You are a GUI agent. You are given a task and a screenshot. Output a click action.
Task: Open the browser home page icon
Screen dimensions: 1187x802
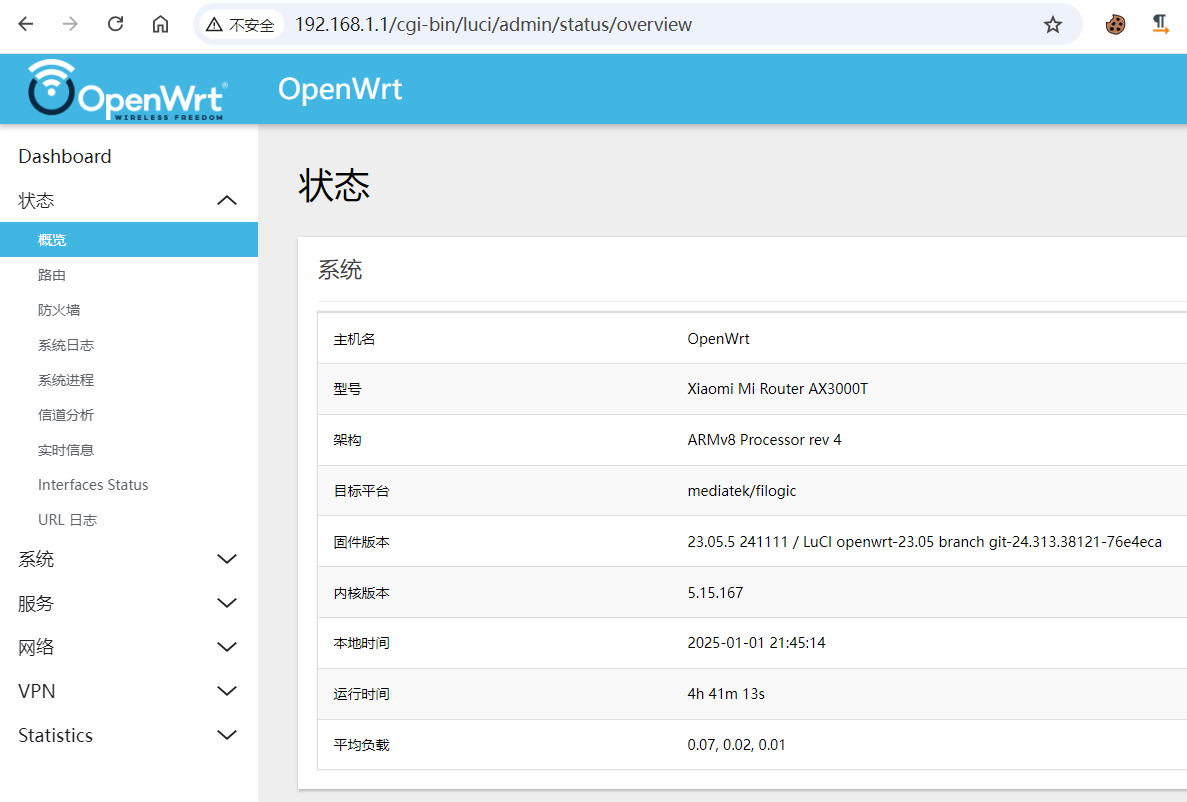click(x=160, y=24)
